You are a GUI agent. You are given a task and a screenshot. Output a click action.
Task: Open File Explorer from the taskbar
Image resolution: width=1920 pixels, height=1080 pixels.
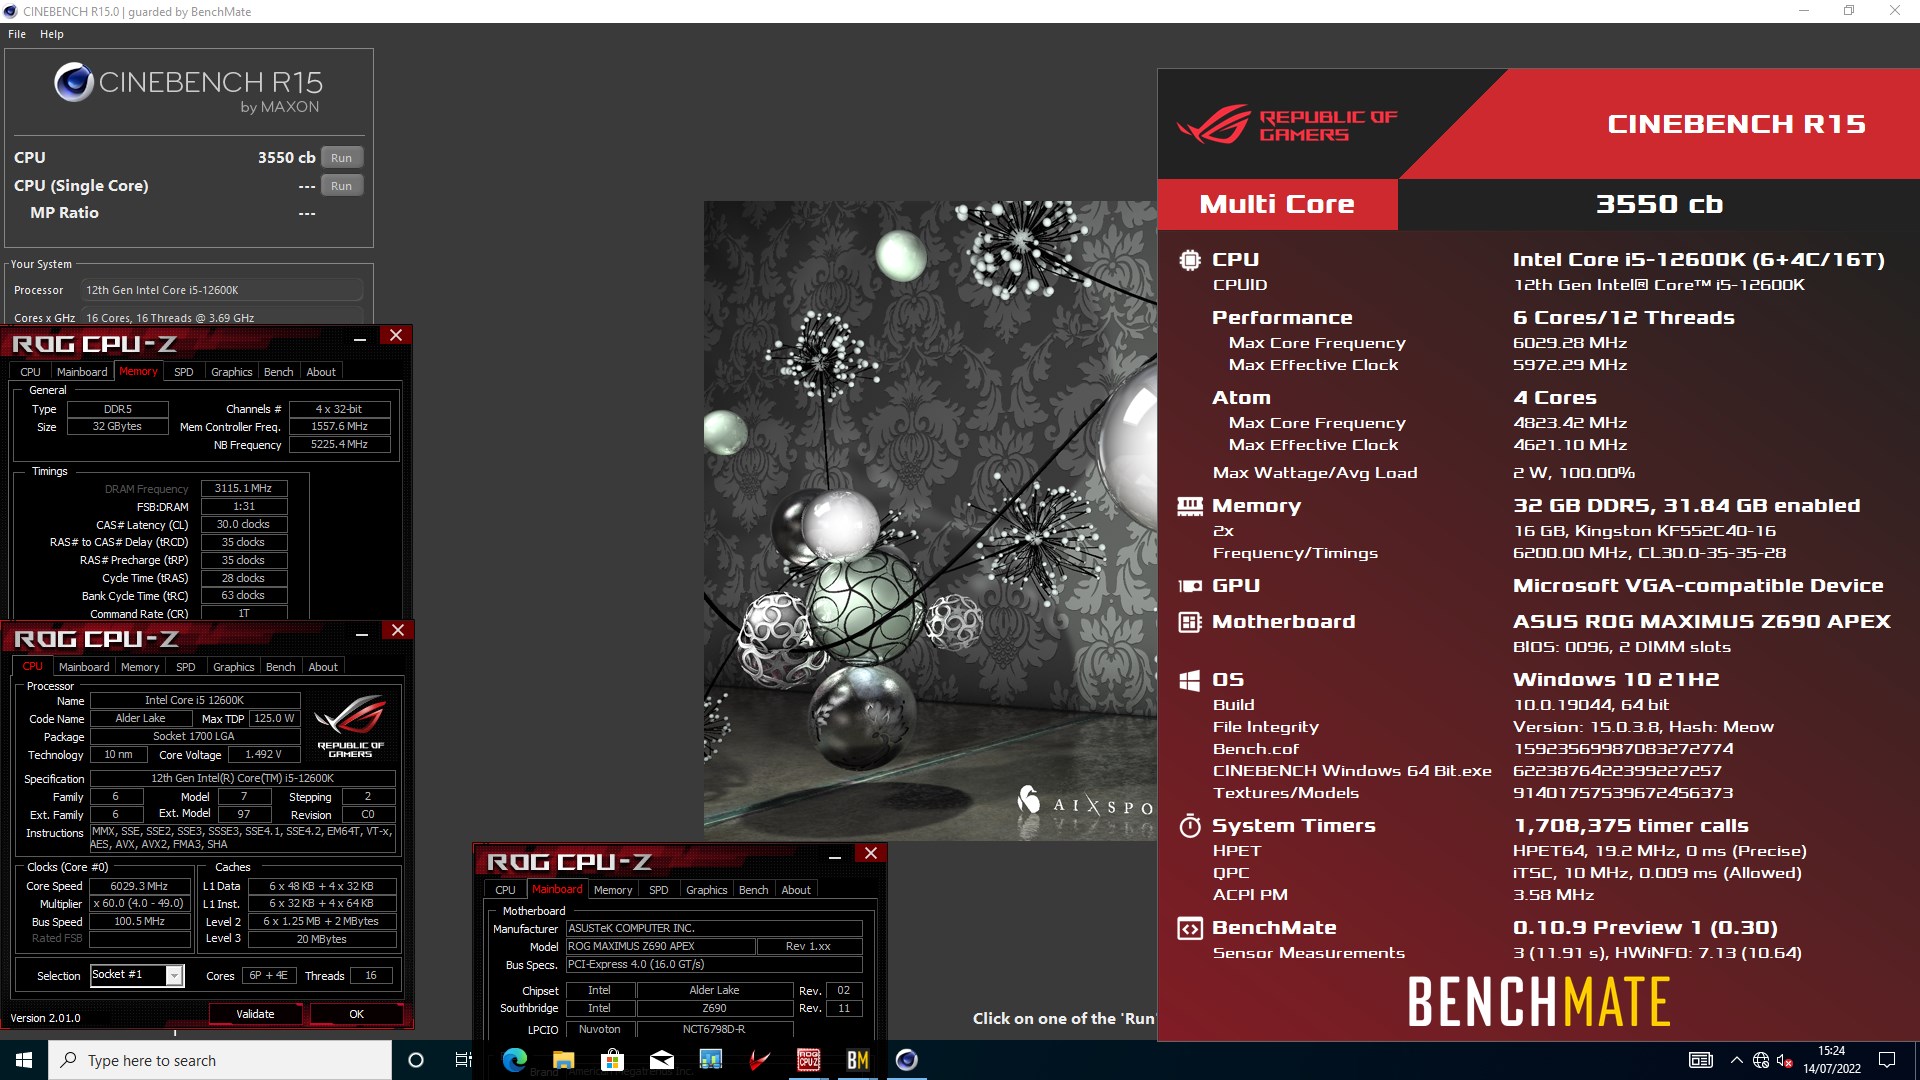(x=563, y=1060)
